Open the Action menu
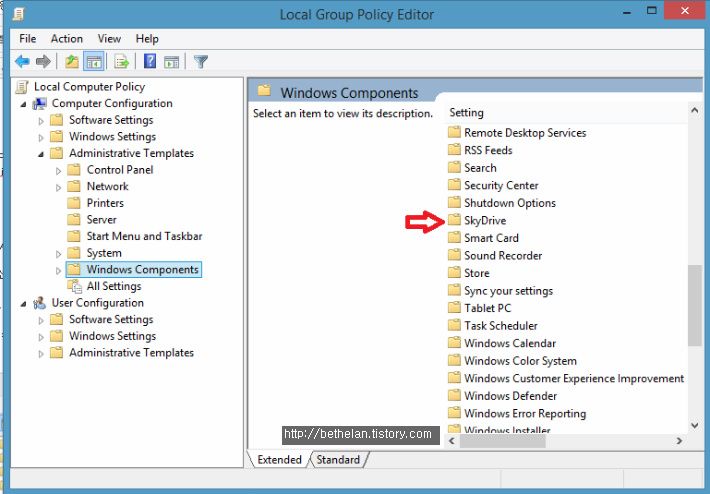Viewport: 710px width, 494px height. 67,38
